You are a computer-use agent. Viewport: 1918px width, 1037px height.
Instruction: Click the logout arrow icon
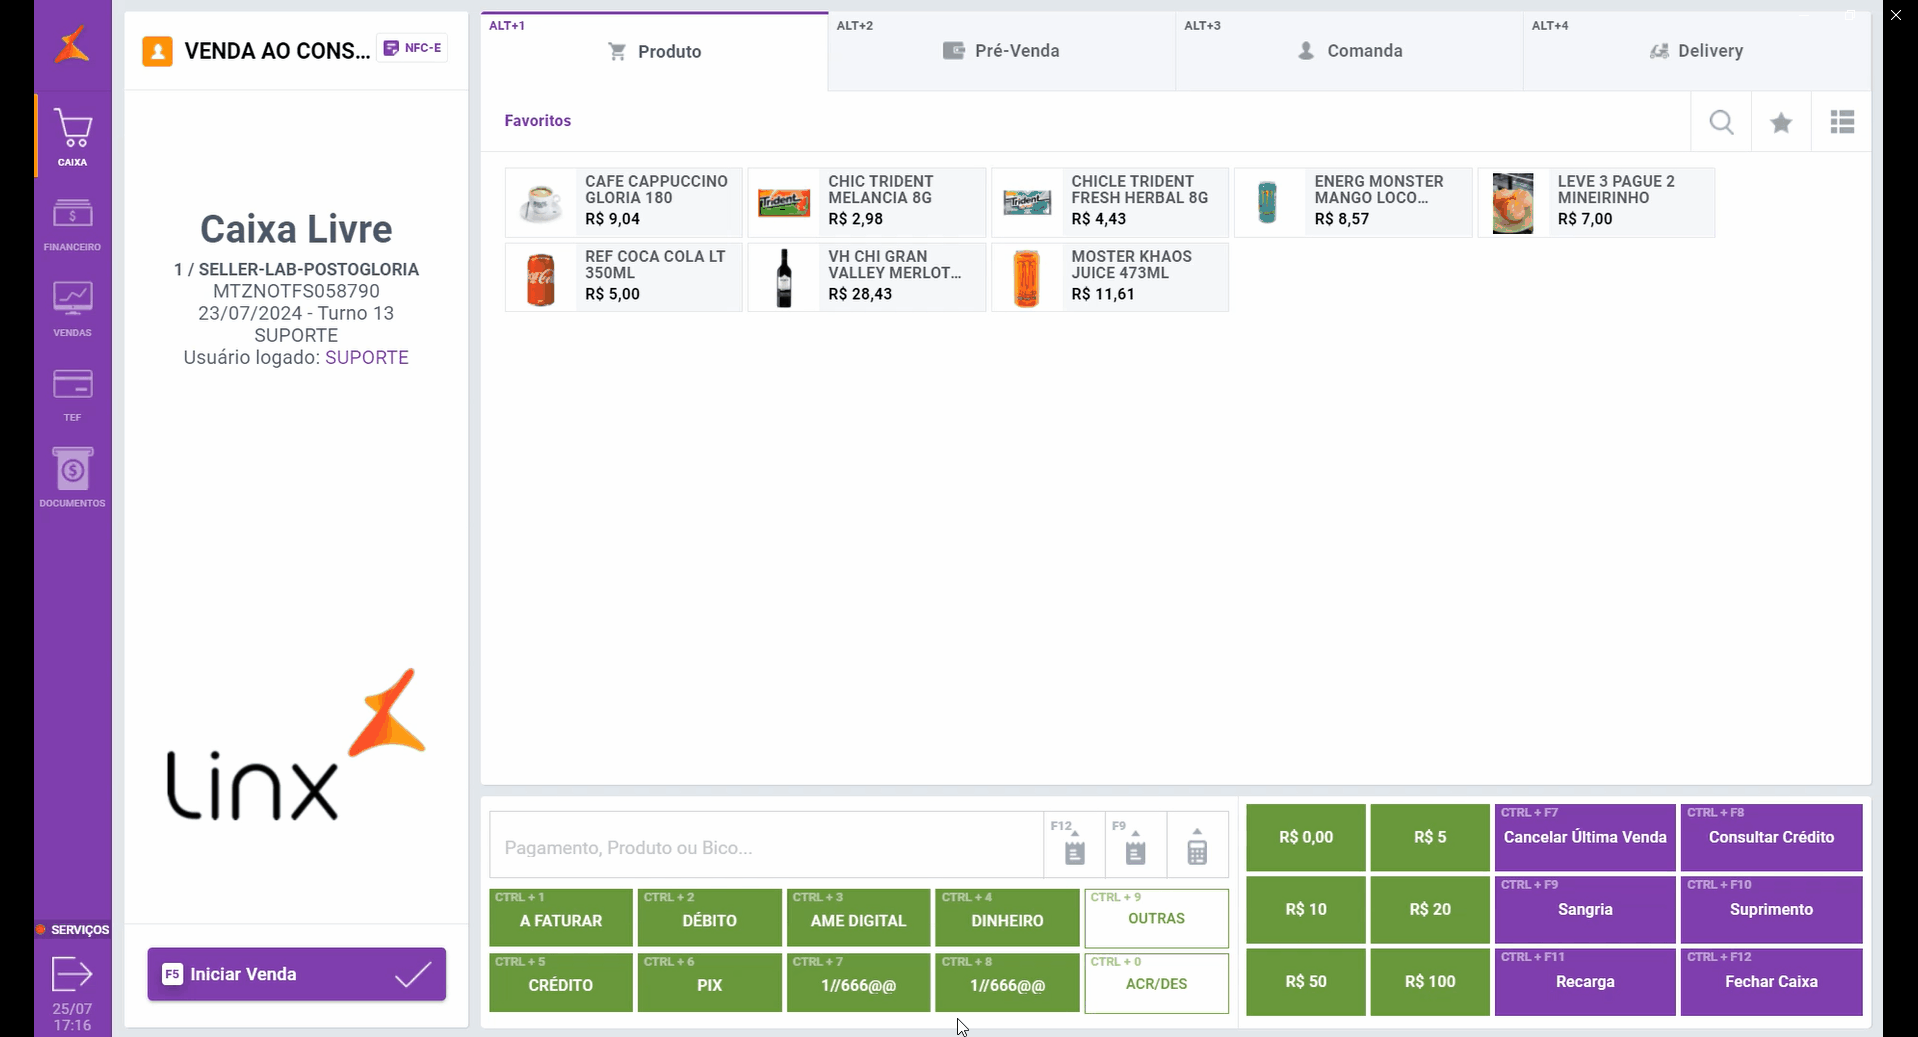(72, 973)
